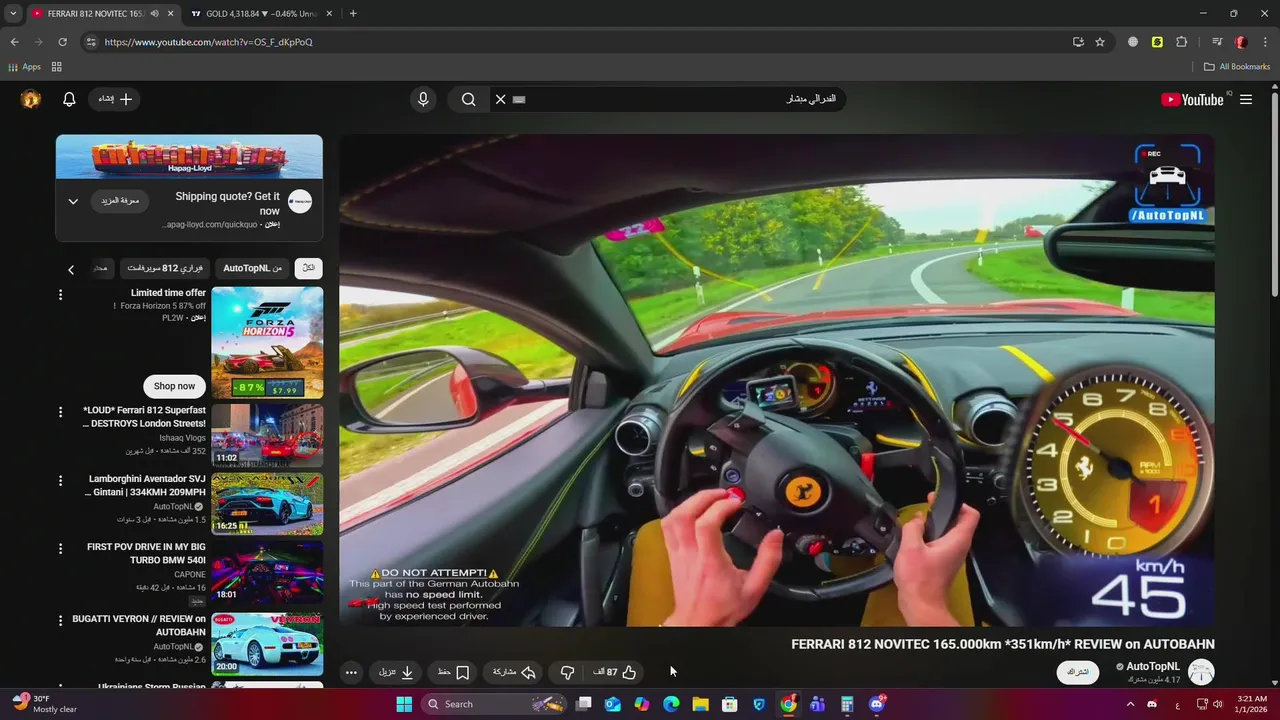Subscribe to the AutoTopNL channel
The width and height of the screenshot is (1280, 720).
1078,672
